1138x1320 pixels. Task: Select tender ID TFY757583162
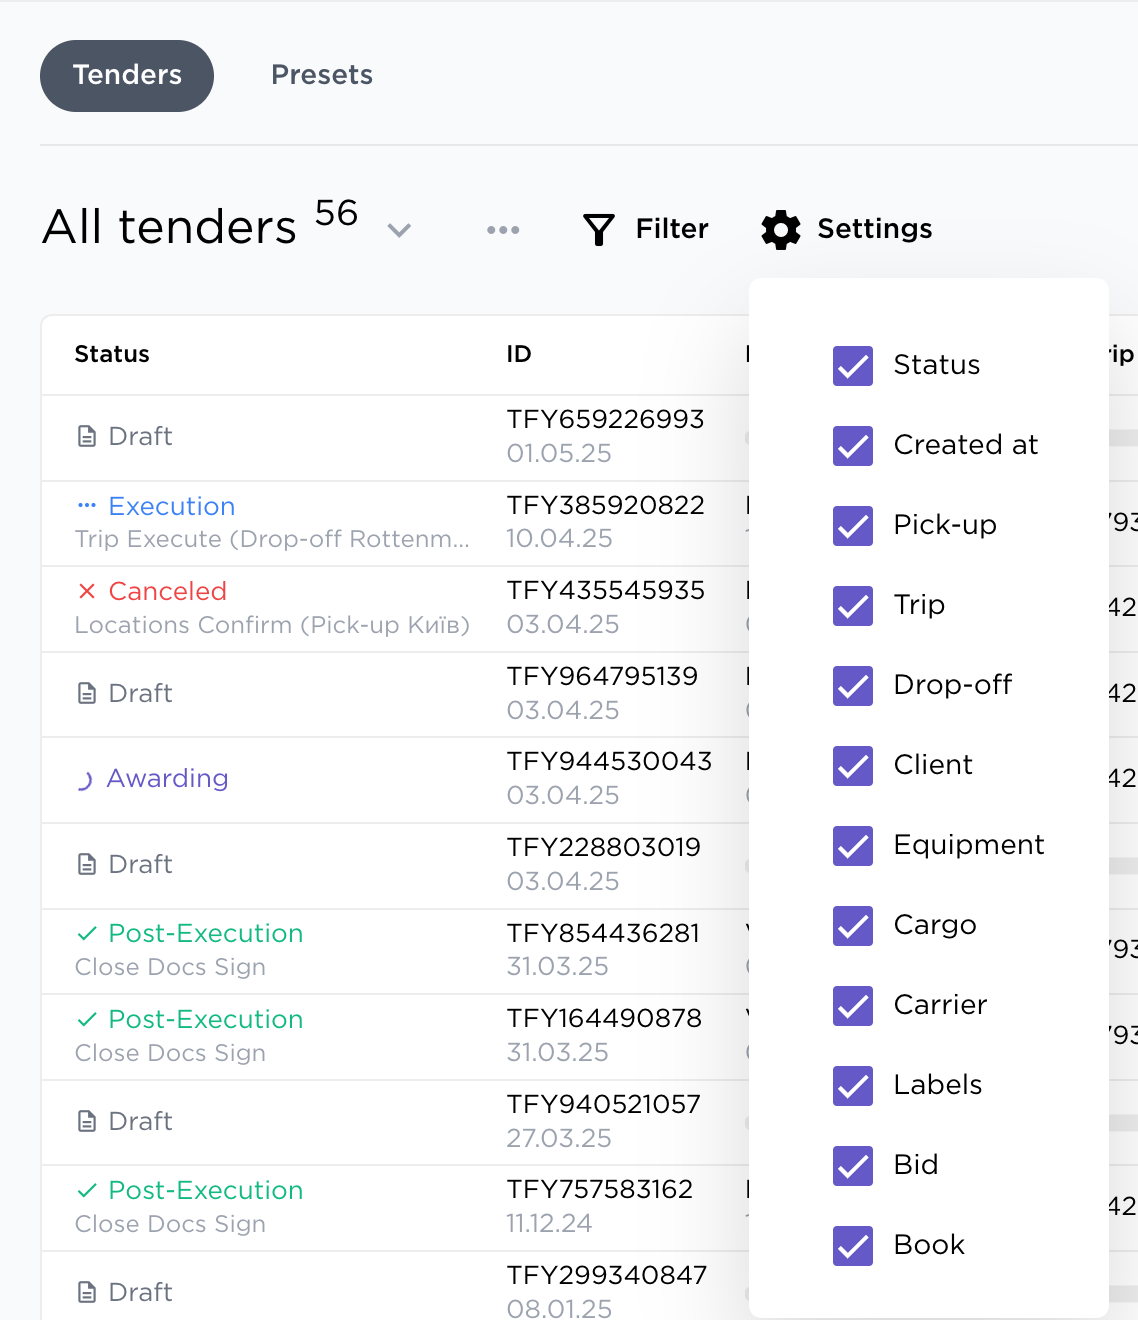600,1189
